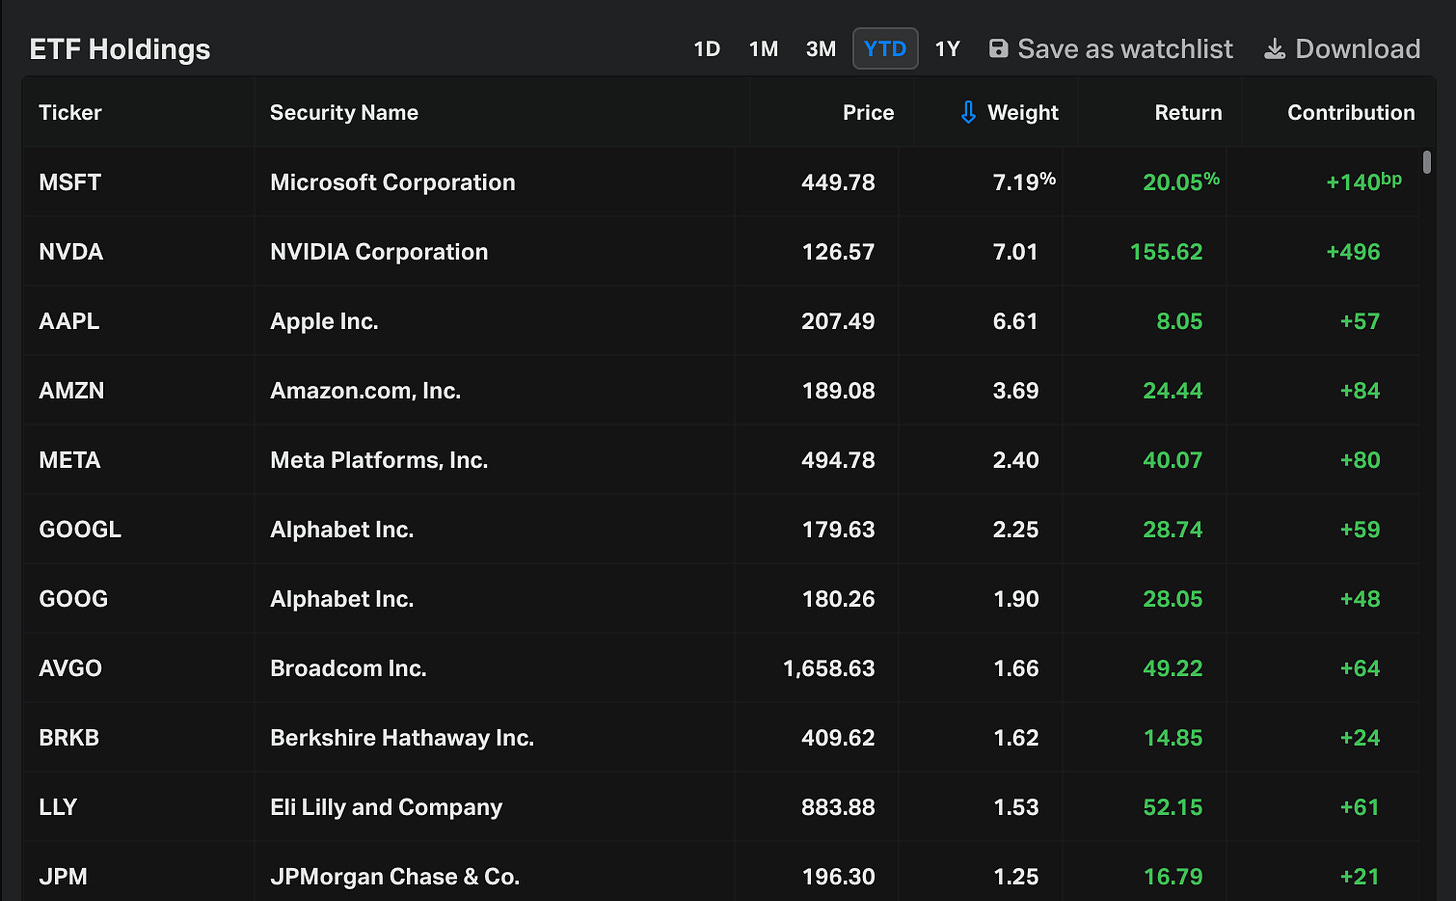The image size is (1456, 901).
Task: Click Microsoft price 449.78
Action: [x=838, y=182]
